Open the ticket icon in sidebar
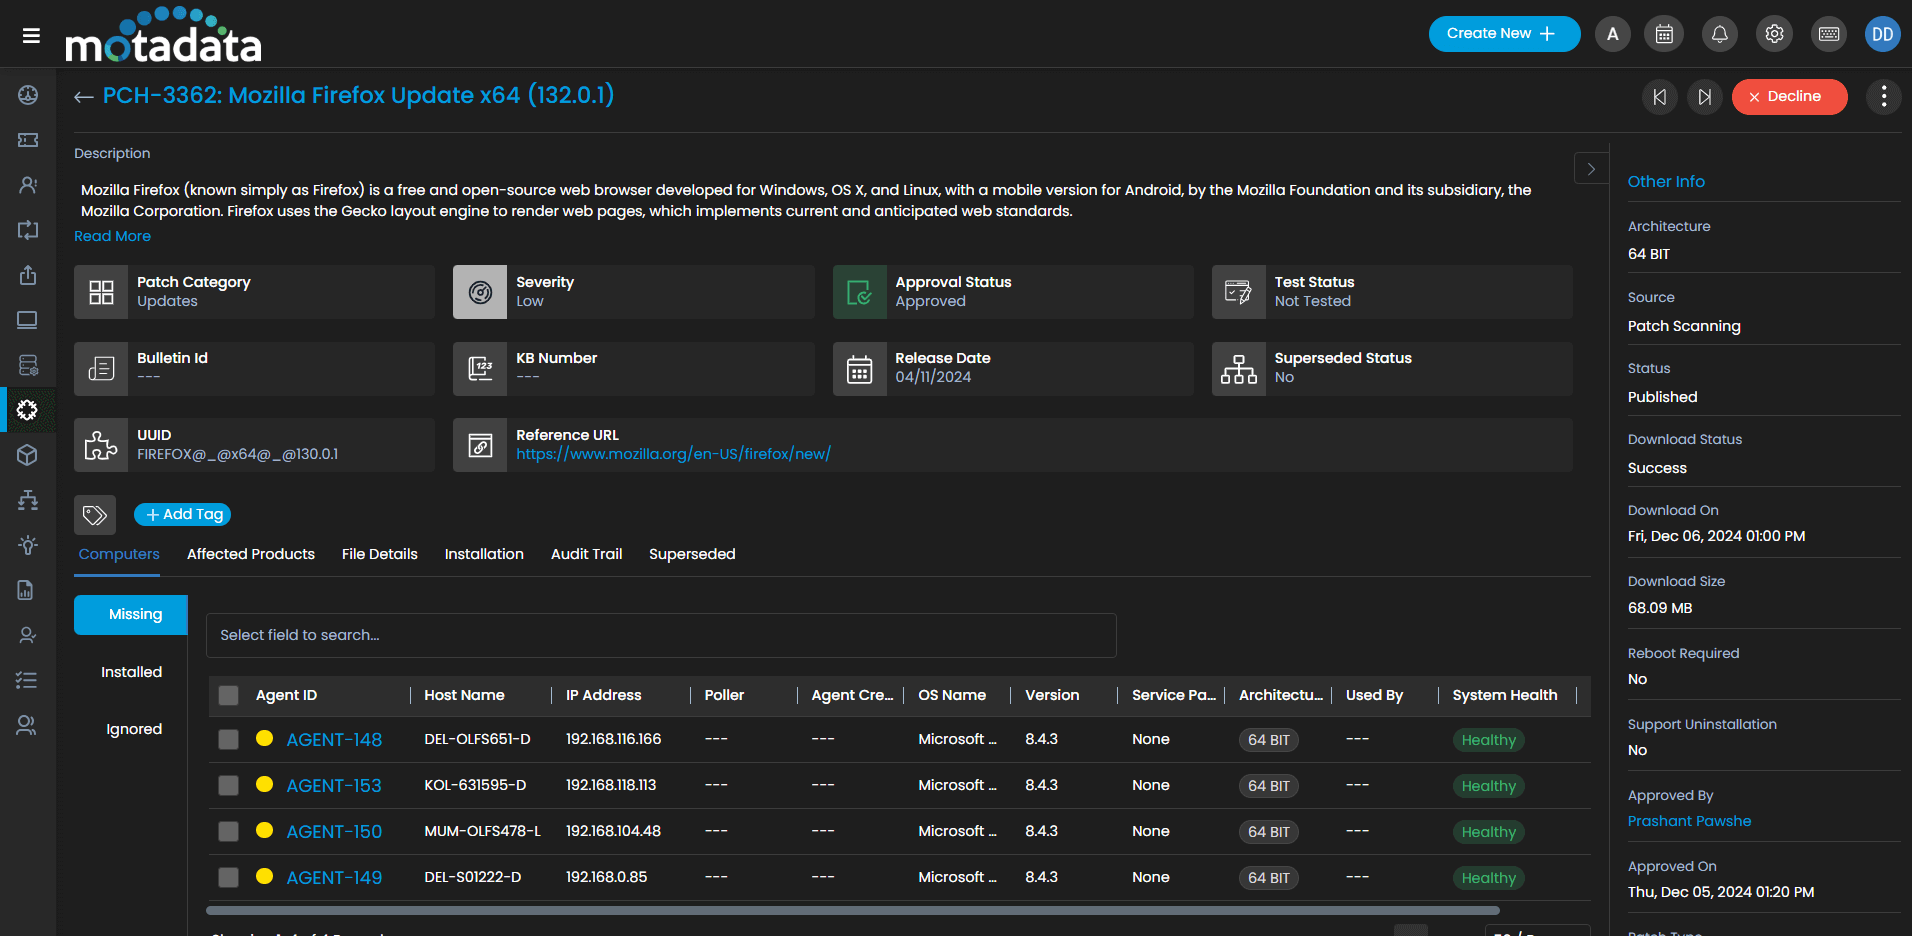Screen dimensions: 1912x936 [x=28, y=140]
